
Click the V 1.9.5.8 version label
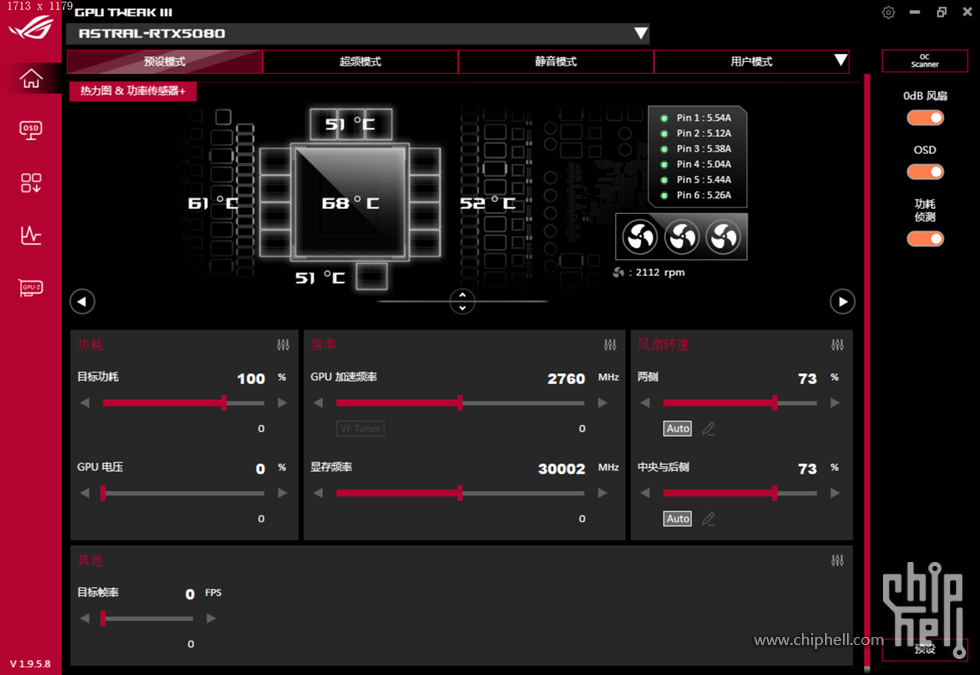pos(30,664)
